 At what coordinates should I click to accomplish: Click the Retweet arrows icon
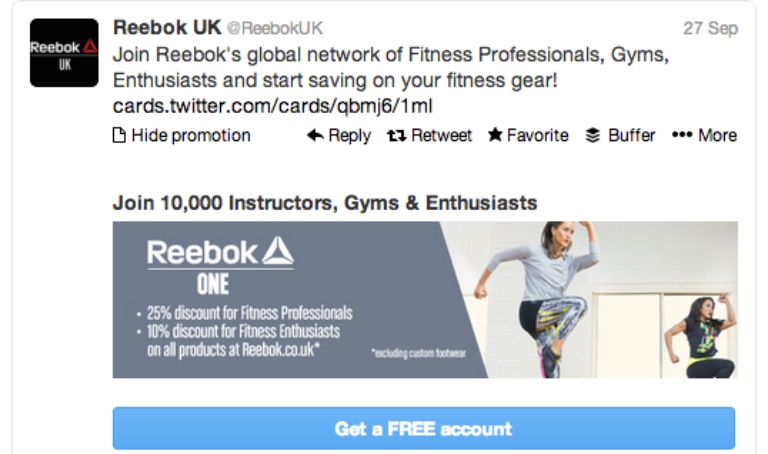(x=396, y=135)
